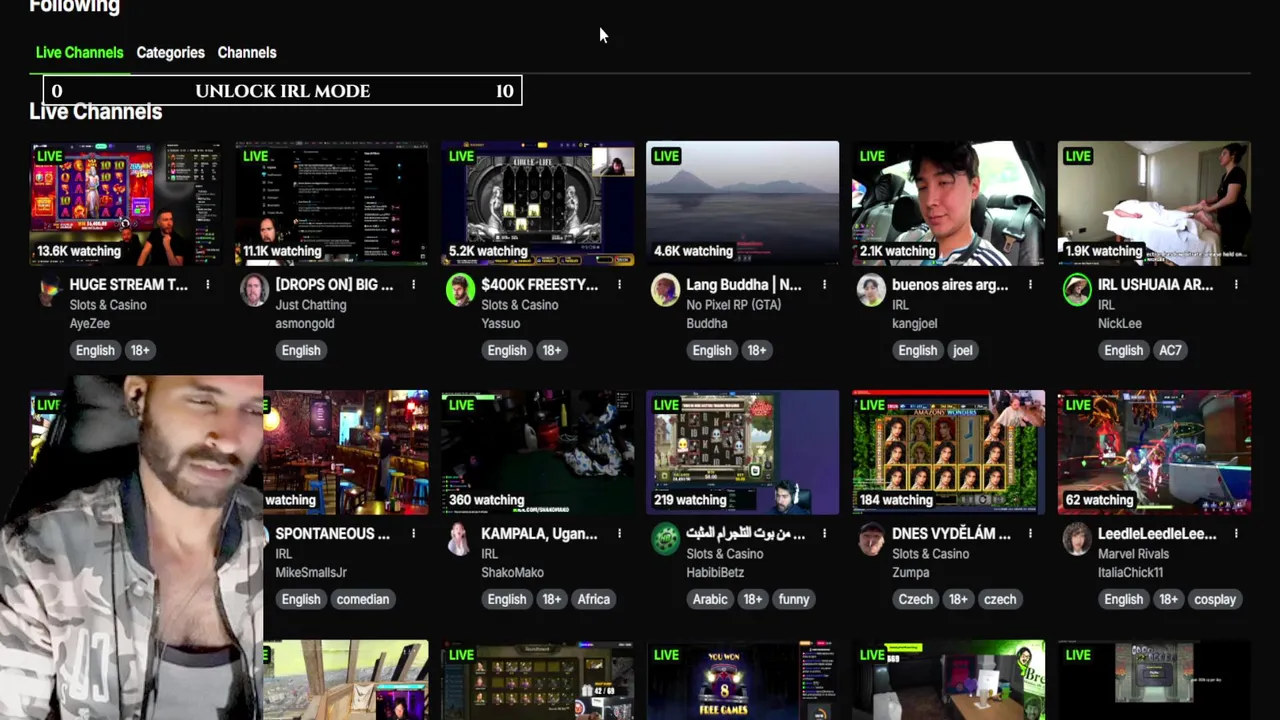Select the Arabic language tag
The image size is (1280, 720).
[710, 599]
